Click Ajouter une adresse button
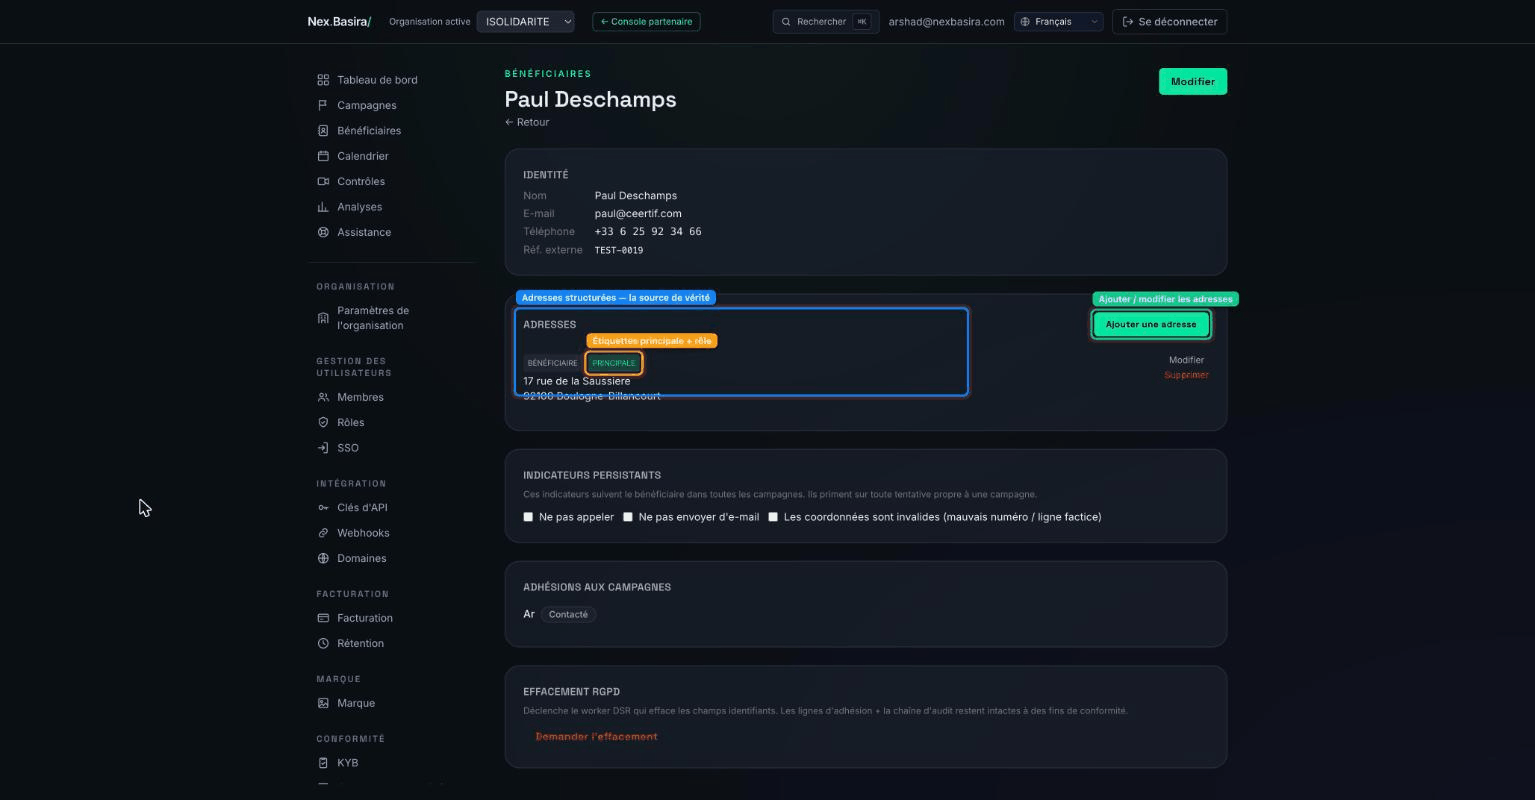This screenshot has width=1535, height=800. point(1151,324)
